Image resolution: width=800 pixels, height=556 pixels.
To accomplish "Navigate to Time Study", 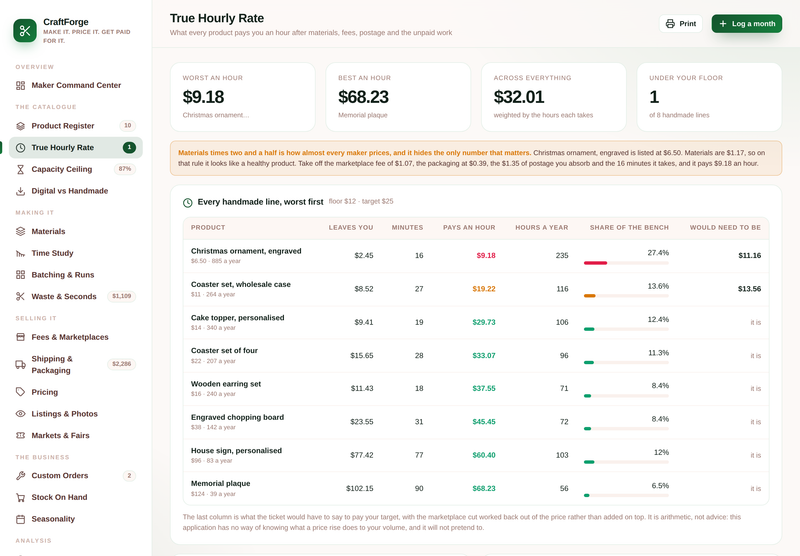I will coord(76,253).
